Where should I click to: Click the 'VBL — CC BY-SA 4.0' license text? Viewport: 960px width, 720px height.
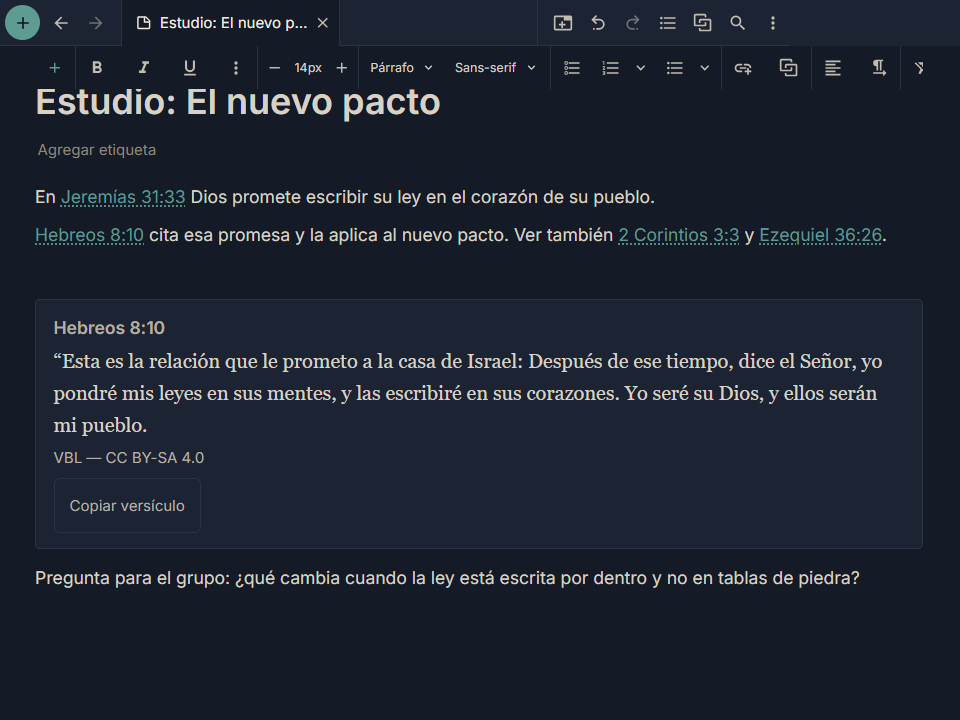(x=129, y=458)
